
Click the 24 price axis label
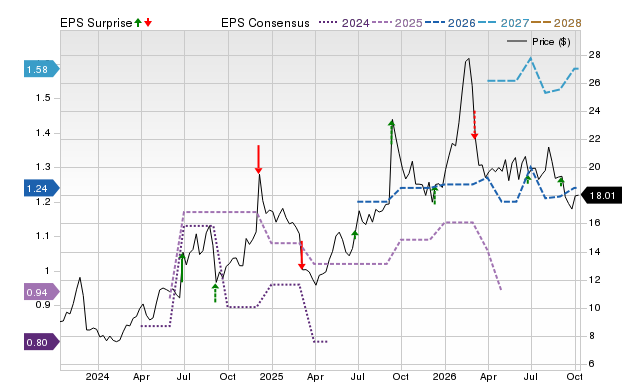594,111
